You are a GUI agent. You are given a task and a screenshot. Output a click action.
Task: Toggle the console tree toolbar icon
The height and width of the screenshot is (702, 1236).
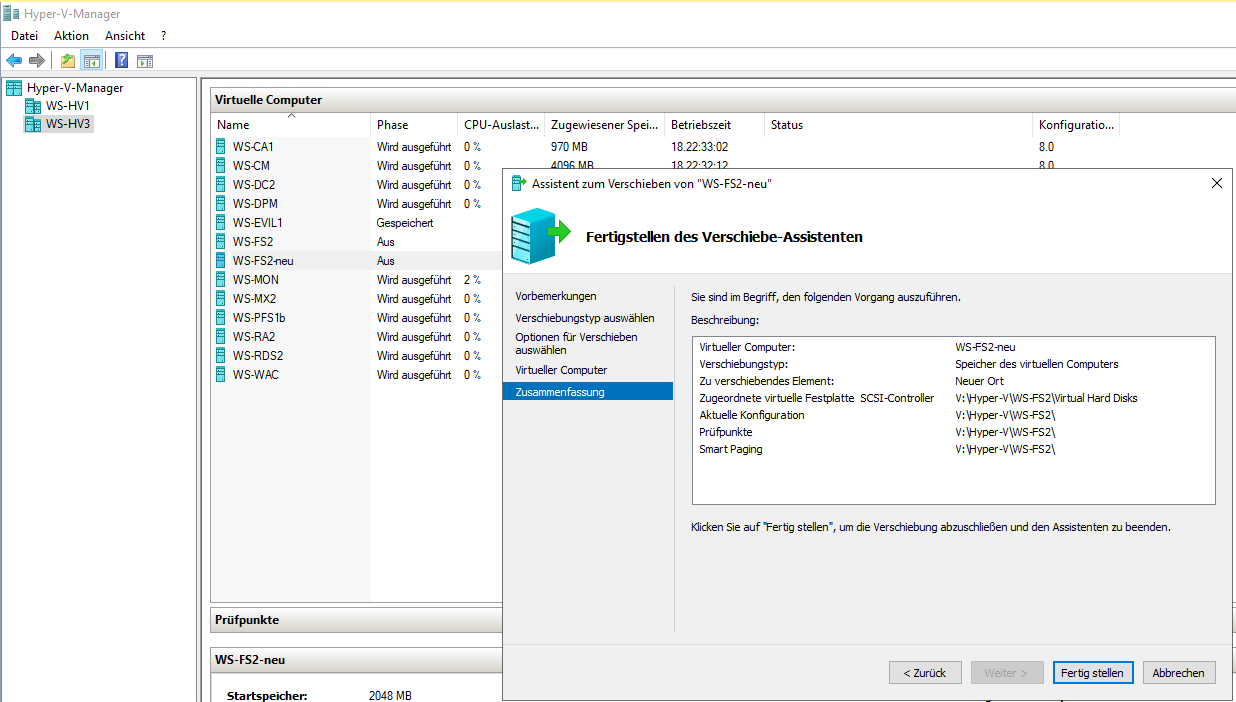(x=92, y=60)
